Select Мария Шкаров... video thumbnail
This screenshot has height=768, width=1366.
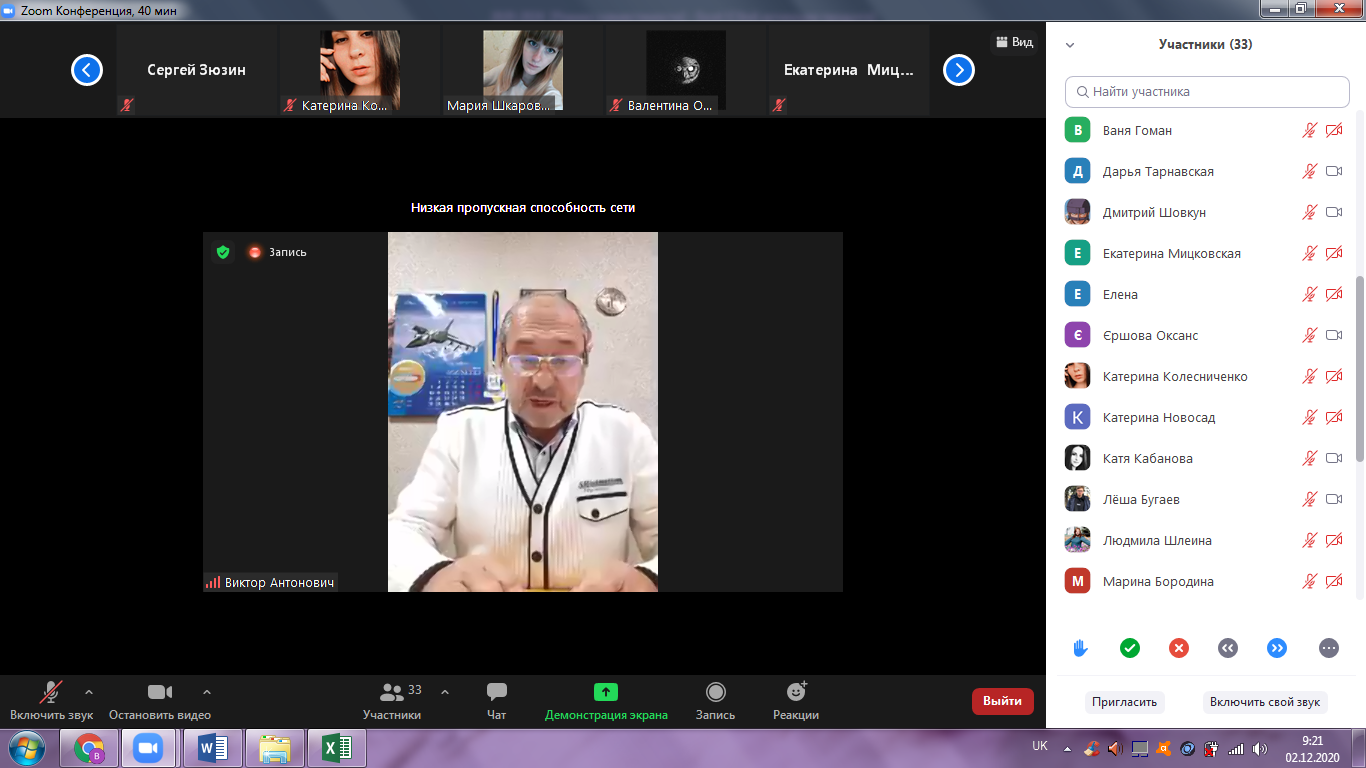(523, 70)
